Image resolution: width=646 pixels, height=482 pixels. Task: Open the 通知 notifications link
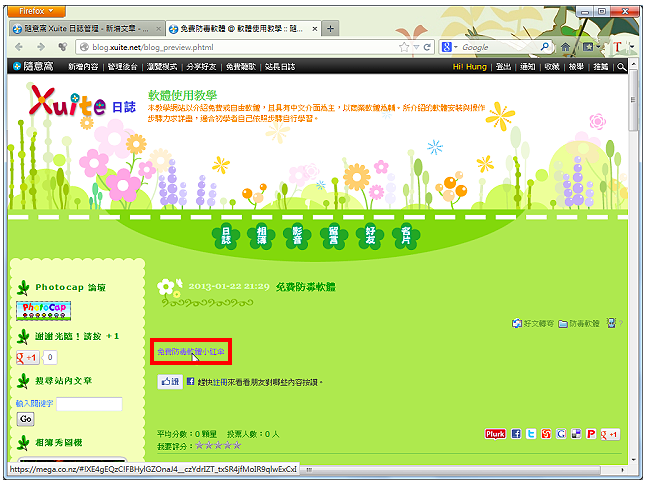click(x=527, y=67)
